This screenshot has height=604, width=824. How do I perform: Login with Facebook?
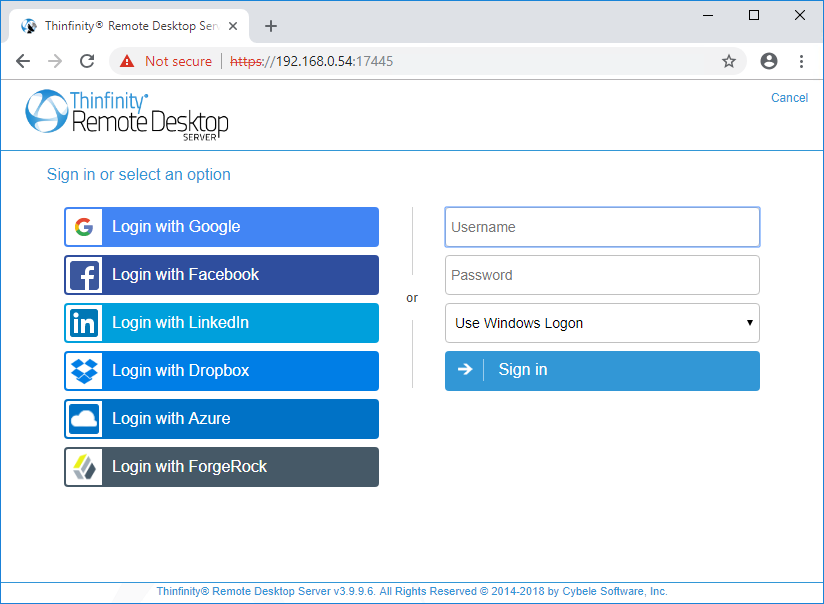pos(221,275)
